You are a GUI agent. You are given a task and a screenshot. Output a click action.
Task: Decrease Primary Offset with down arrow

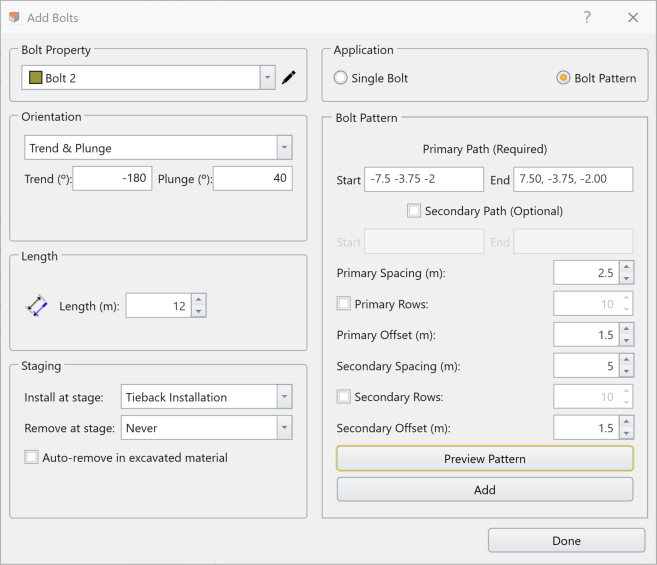pos(626,341)
